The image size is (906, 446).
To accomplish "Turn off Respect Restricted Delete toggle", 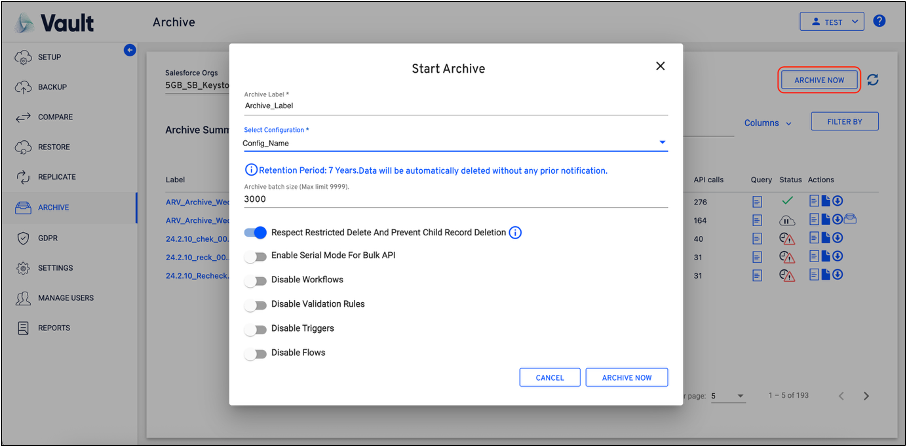I will (256, 233).
